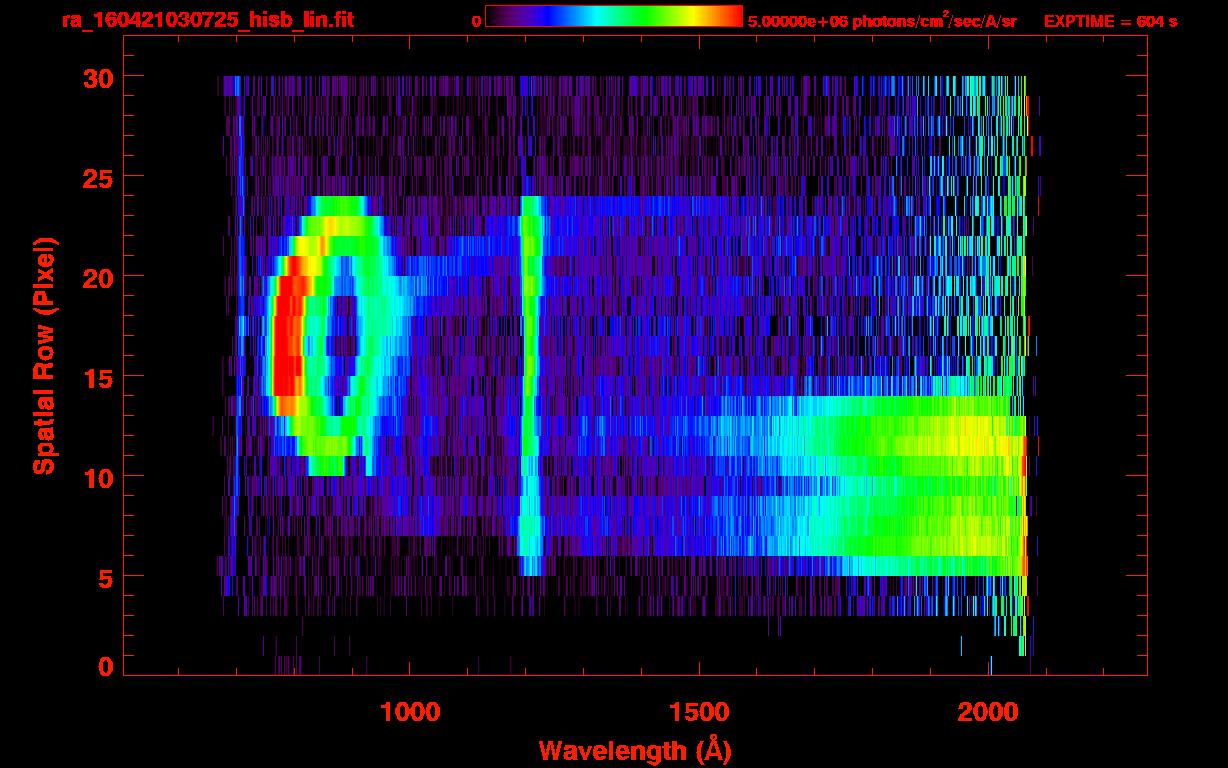The width and height of the screenshot is (1228, 768).
Task: Click the color bar minimum label 0
Action: (x=476, y=21)
